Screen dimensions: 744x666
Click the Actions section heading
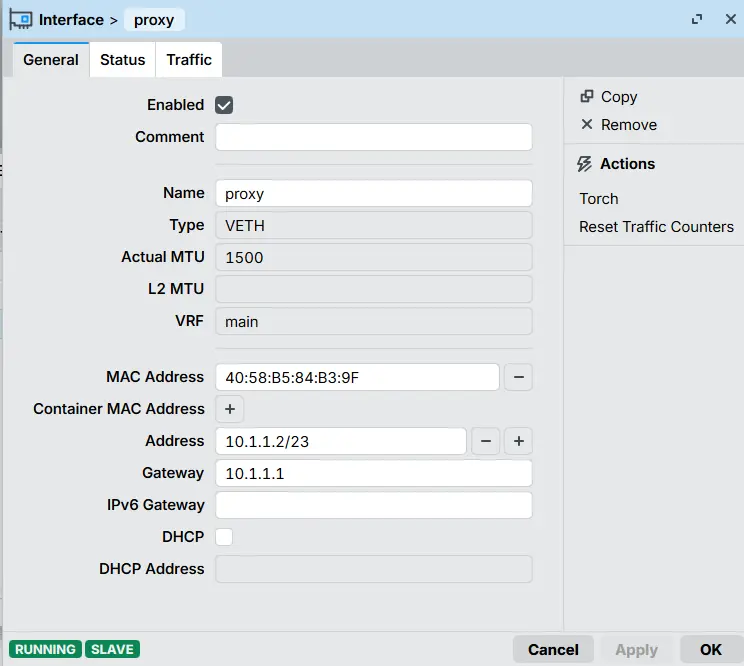(x=627, y=164)
